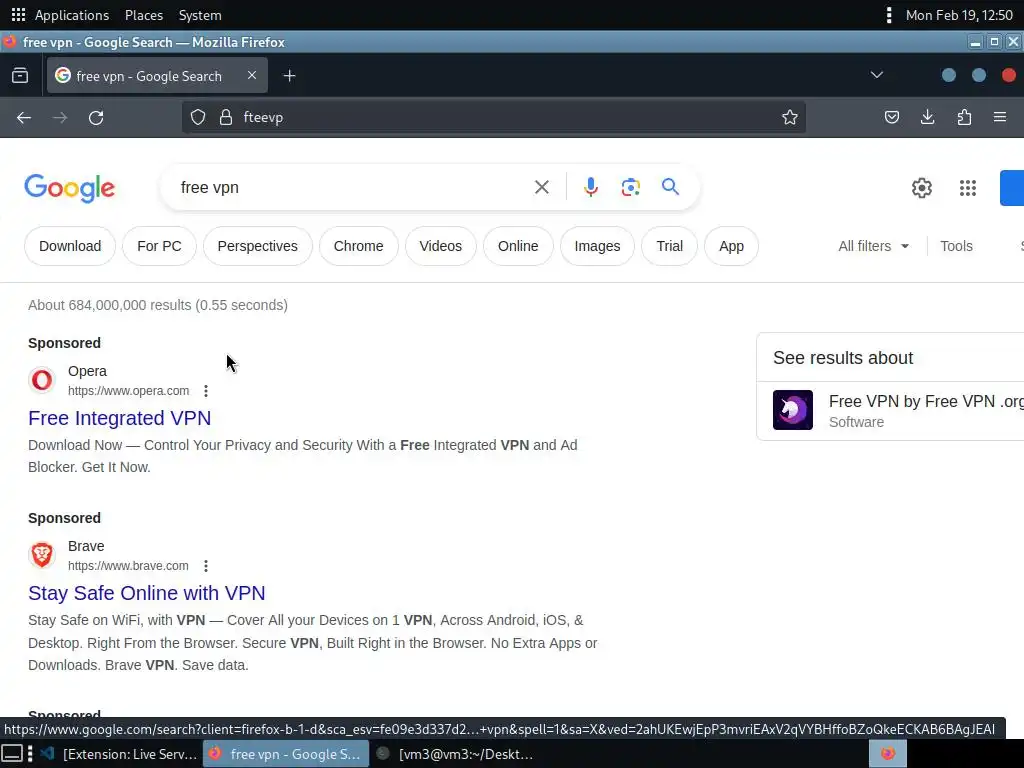1024x768 pixels.
Task: Open the Places menu
Action: coord(144,15)
